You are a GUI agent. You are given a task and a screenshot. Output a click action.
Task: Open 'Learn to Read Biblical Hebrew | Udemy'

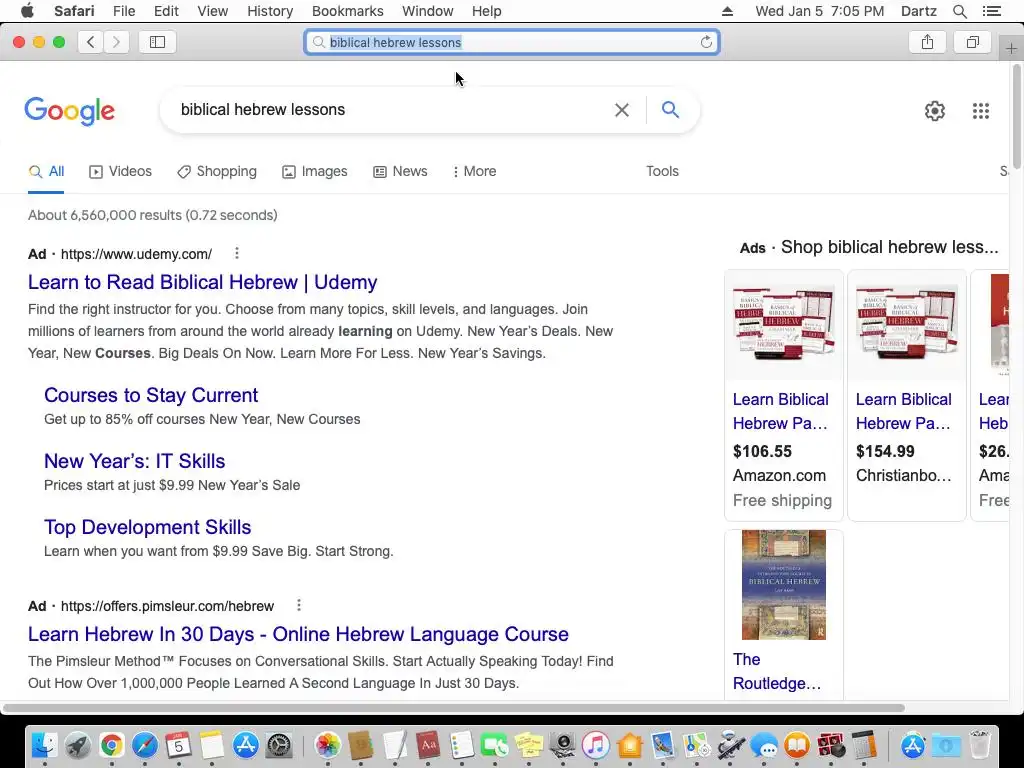click(202, 282)
